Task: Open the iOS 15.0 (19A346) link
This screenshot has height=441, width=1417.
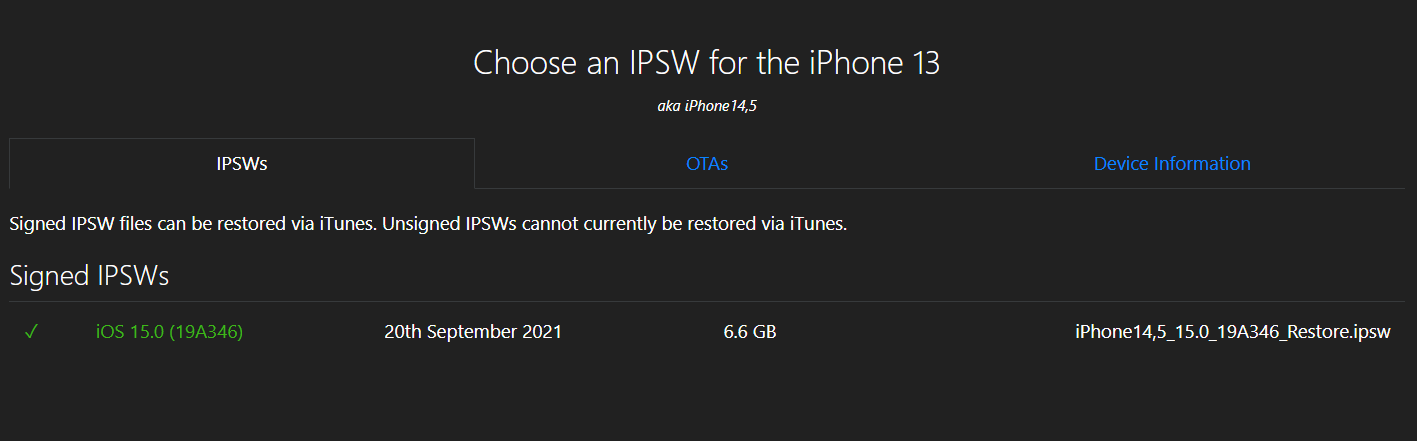Action: (169, 332)
